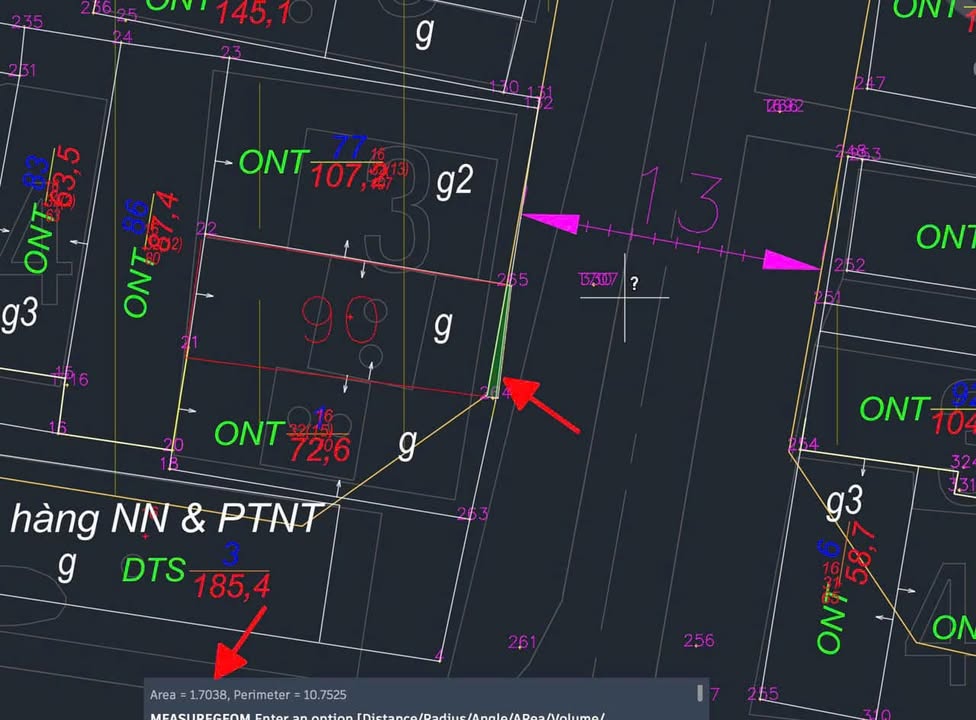Screen dimensions: 976x720
Task: Pick survey point label 265
Action: (512, 280)
